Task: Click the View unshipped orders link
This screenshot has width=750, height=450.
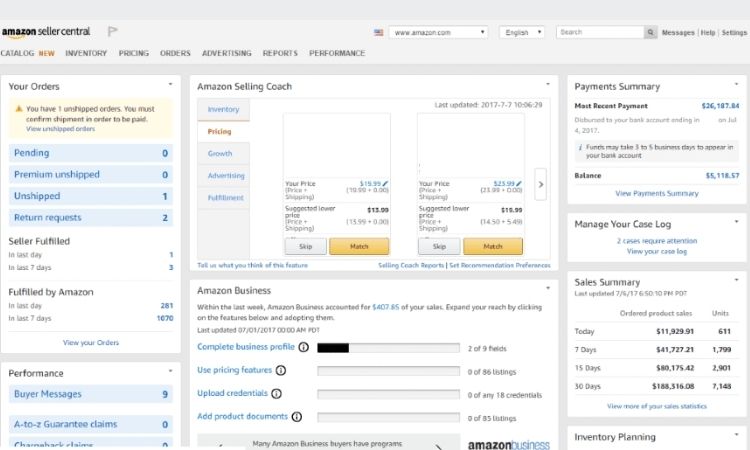Action: tap(60, 129)
